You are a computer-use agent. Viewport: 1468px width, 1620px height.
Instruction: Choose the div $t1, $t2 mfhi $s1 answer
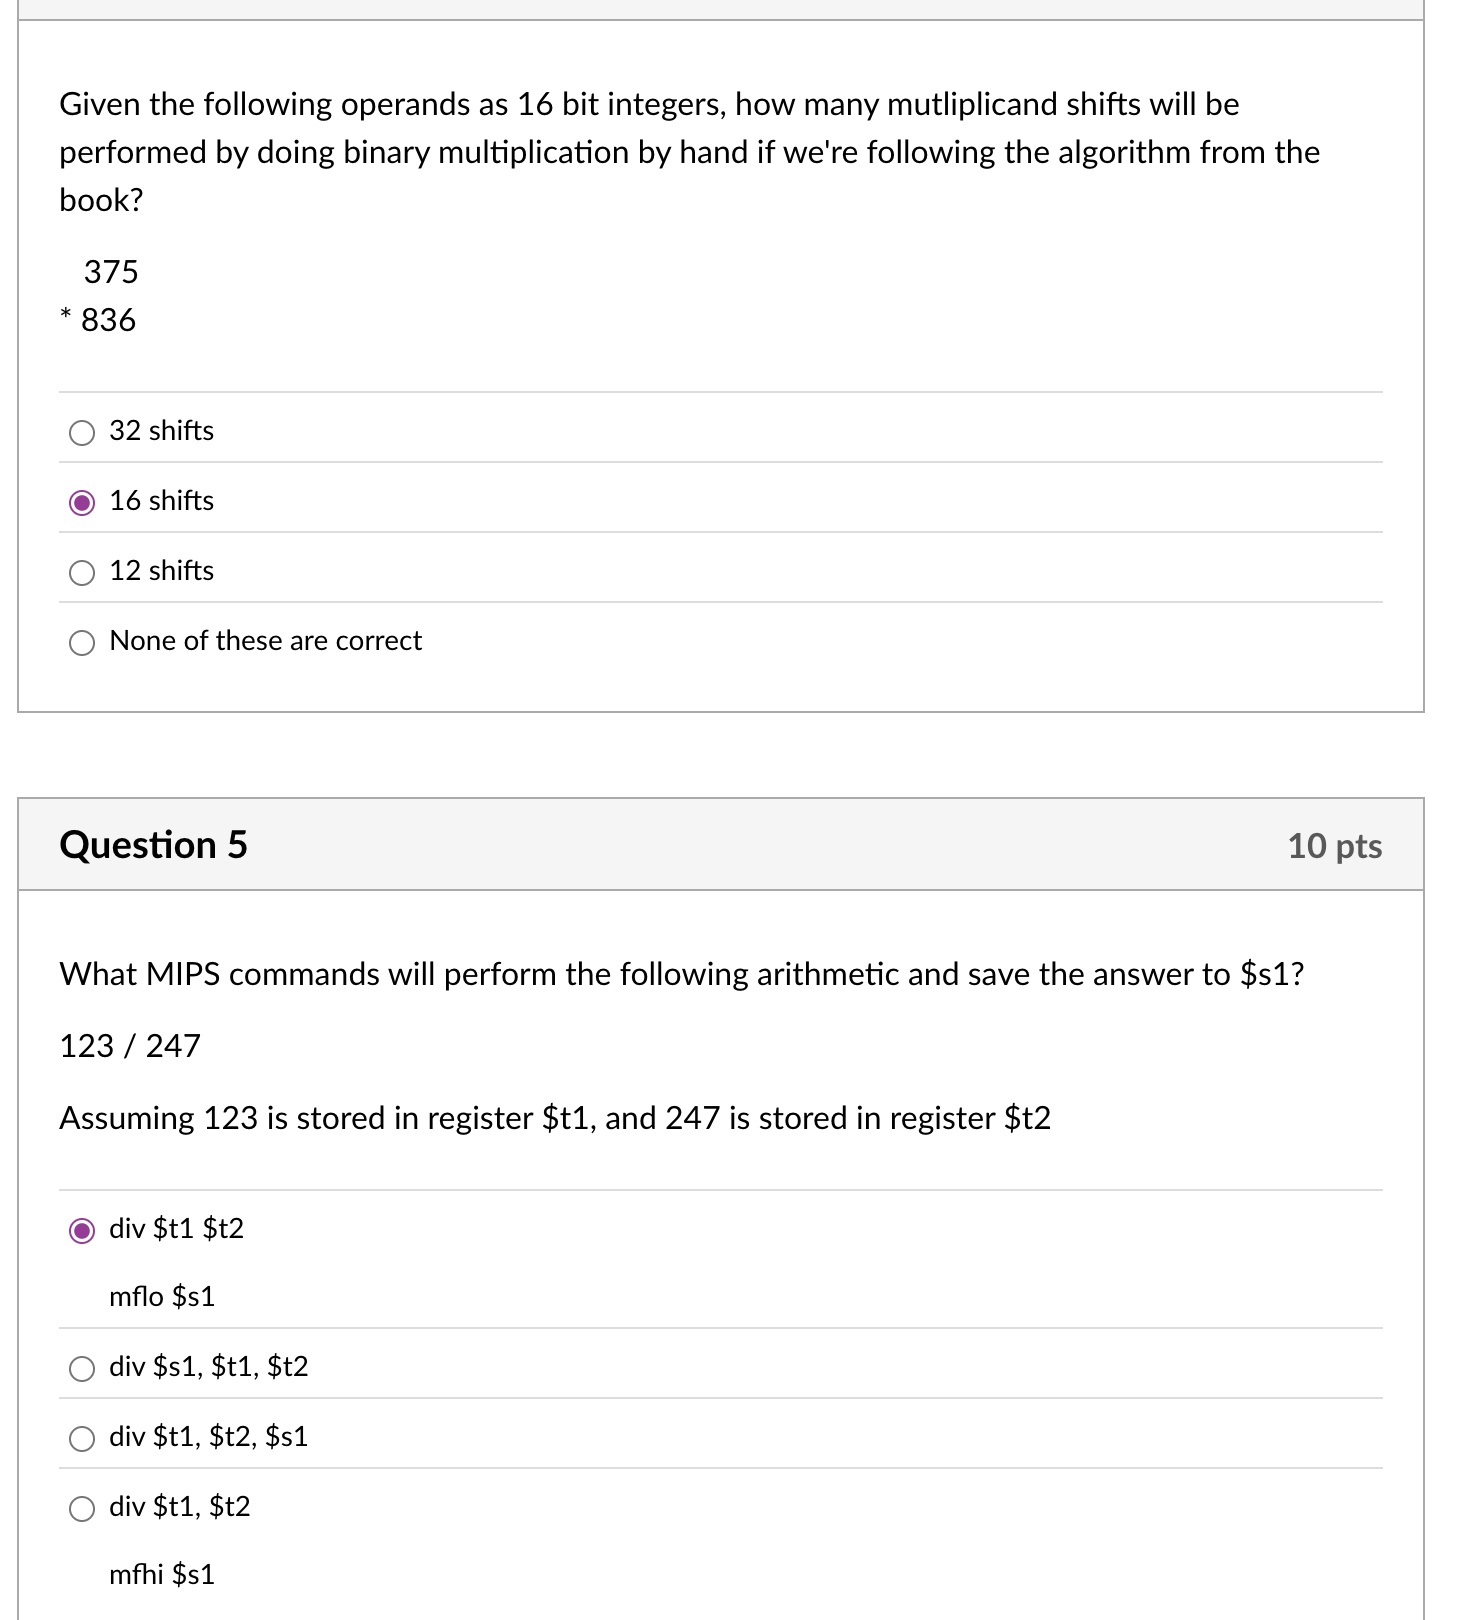click(82, 1509)
